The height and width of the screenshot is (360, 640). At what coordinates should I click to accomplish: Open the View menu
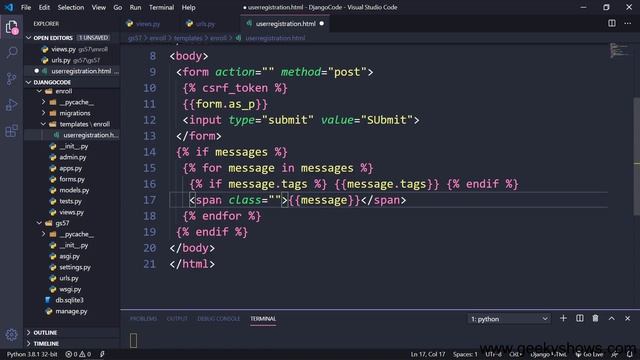[x=98, y=7]
